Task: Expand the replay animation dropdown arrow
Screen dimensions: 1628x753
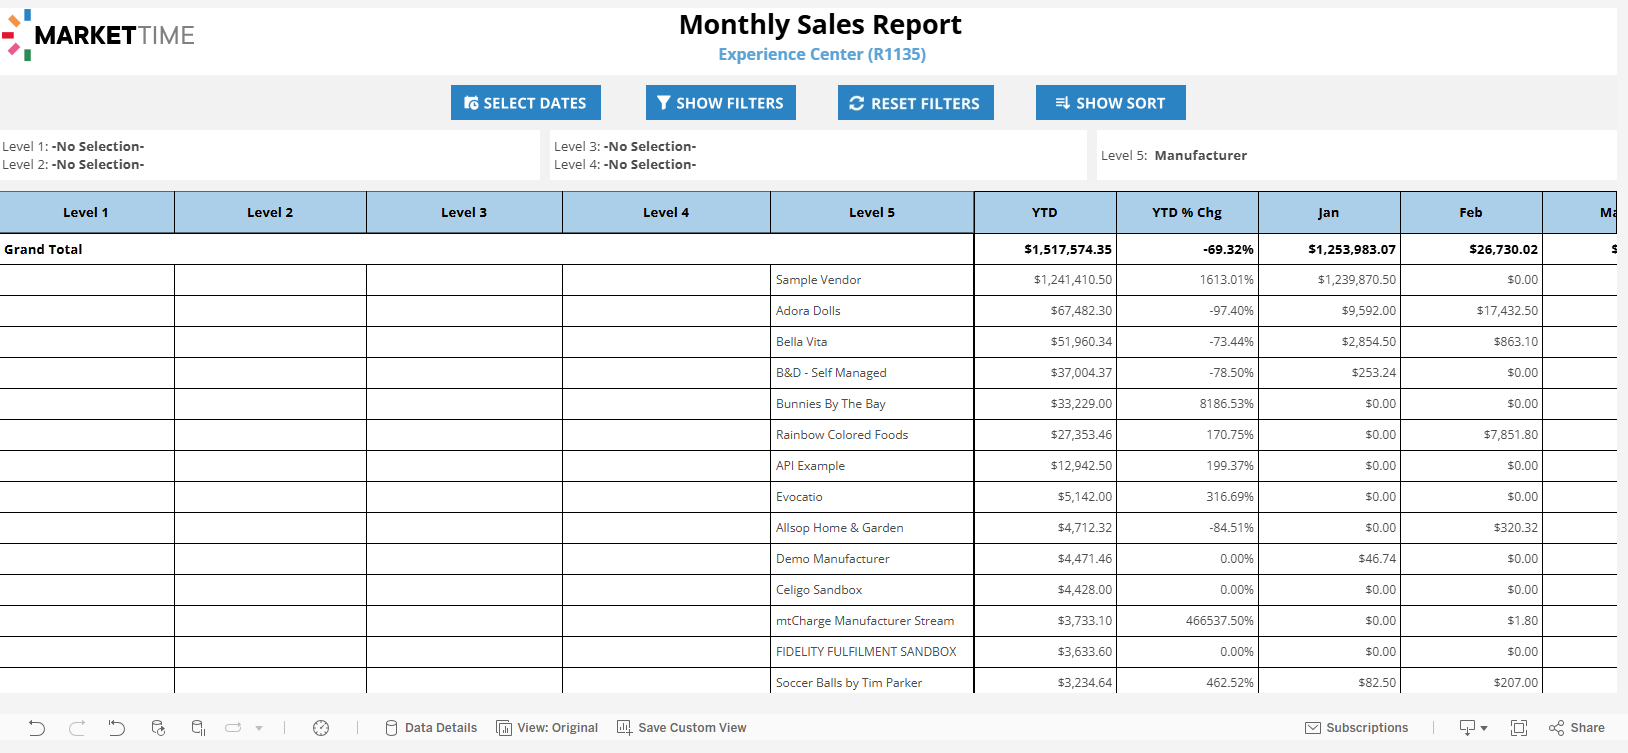Action: pos(259,728)
